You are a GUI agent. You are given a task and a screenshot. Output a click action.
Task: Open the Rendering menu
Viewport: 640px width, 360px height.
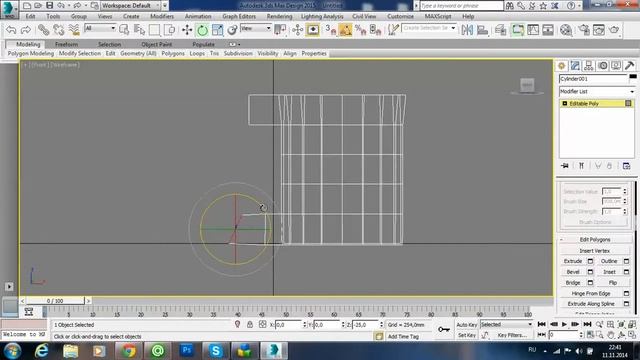pyautogui.click(x=280, y=17)
